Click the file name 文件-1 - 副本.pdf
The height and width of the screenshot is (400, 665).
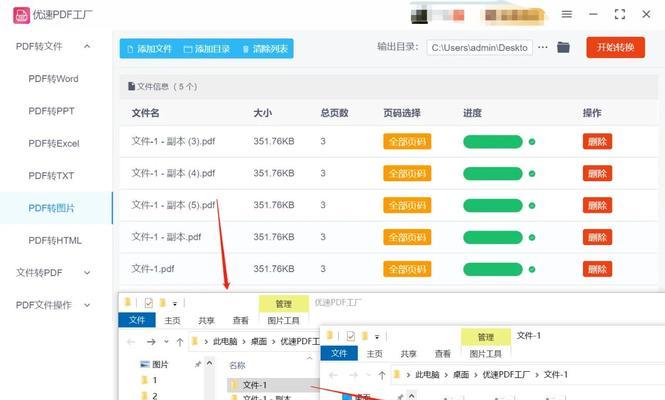(166, 237)
